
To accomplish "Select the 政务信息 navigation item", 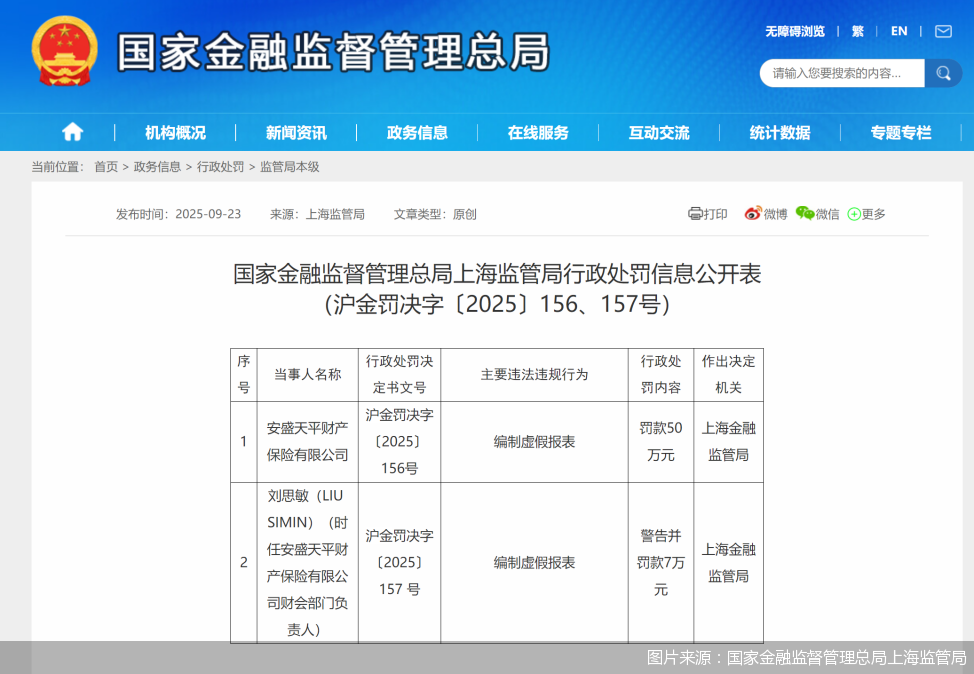I will (417, 132).
